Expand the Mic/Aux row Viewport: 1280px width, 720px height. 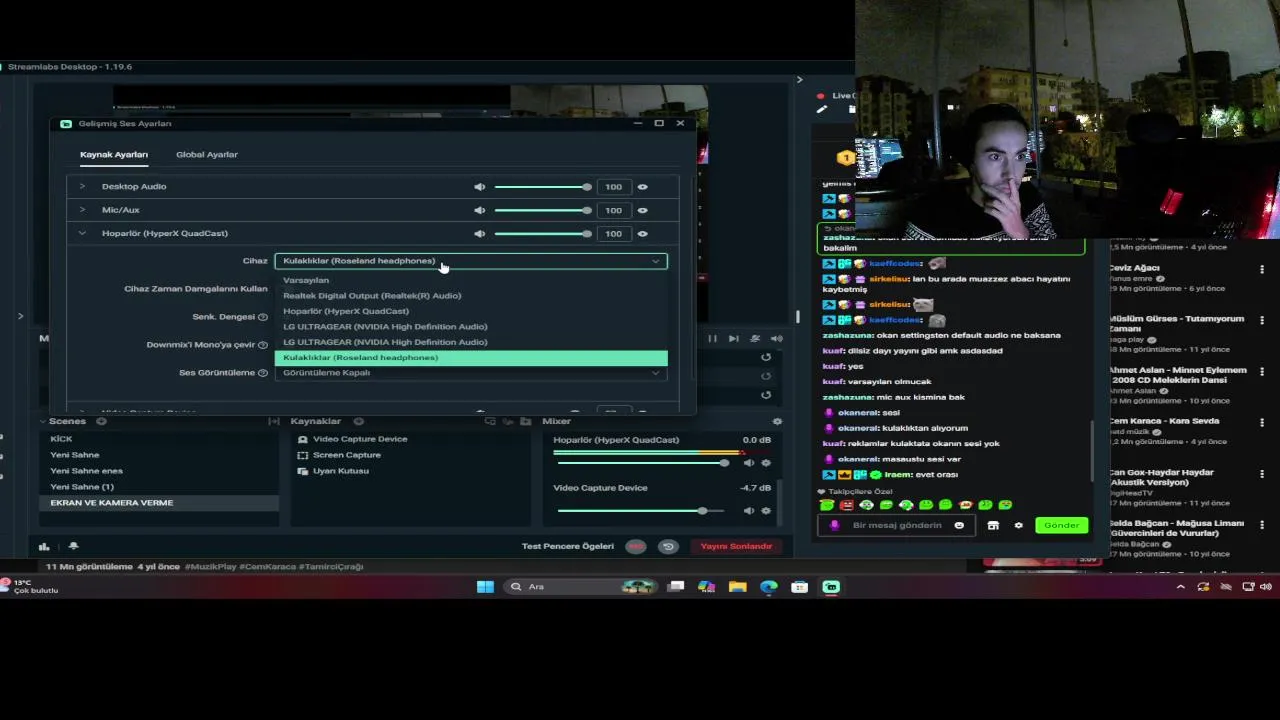(x=82, y=210)
